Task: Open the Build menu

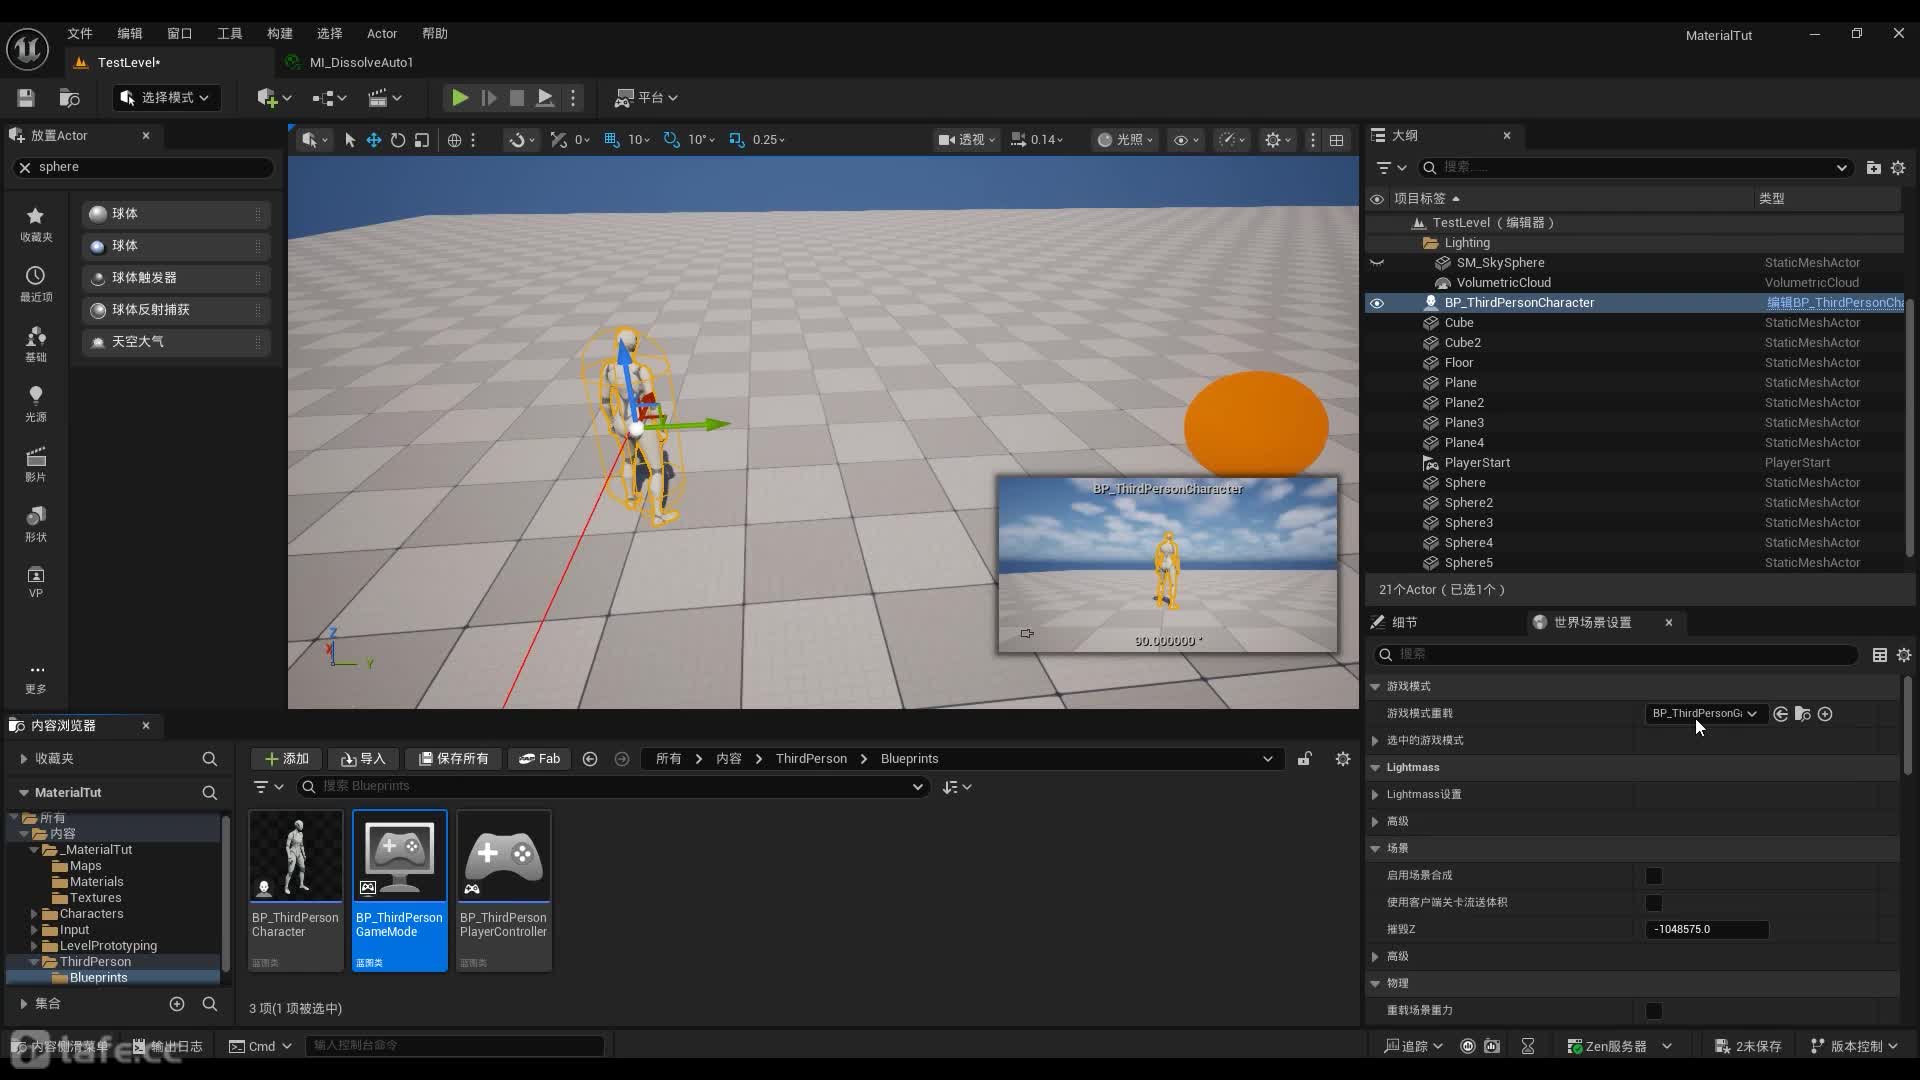Action: 279,34
